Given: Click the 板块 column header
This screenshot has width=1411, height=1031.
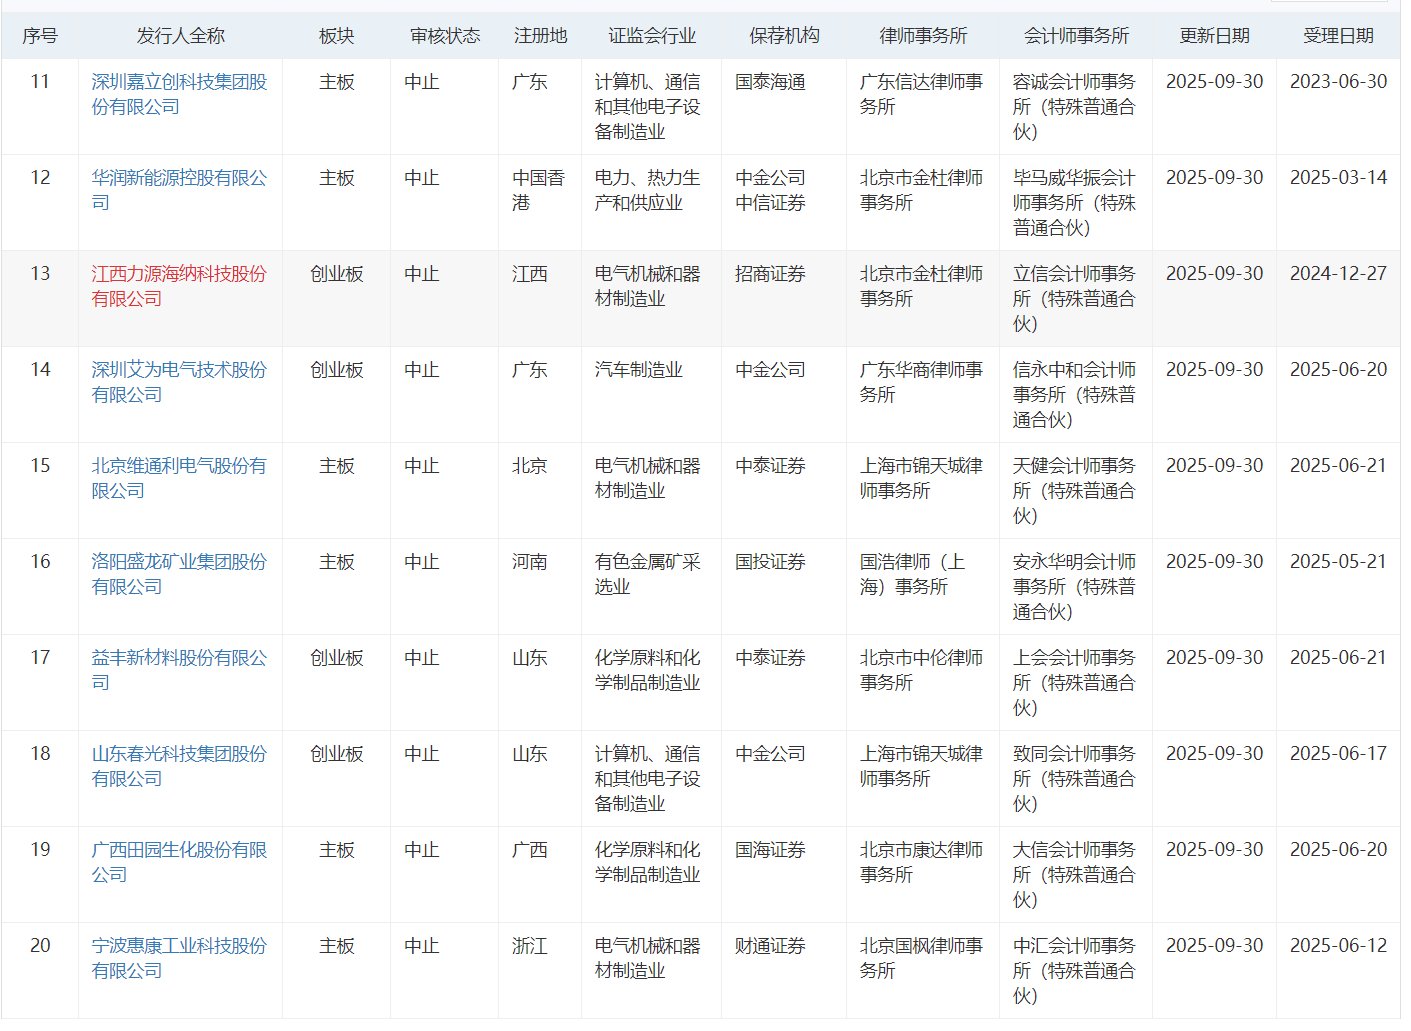Looking at the screenshot, I should click(x=337, y=36).
